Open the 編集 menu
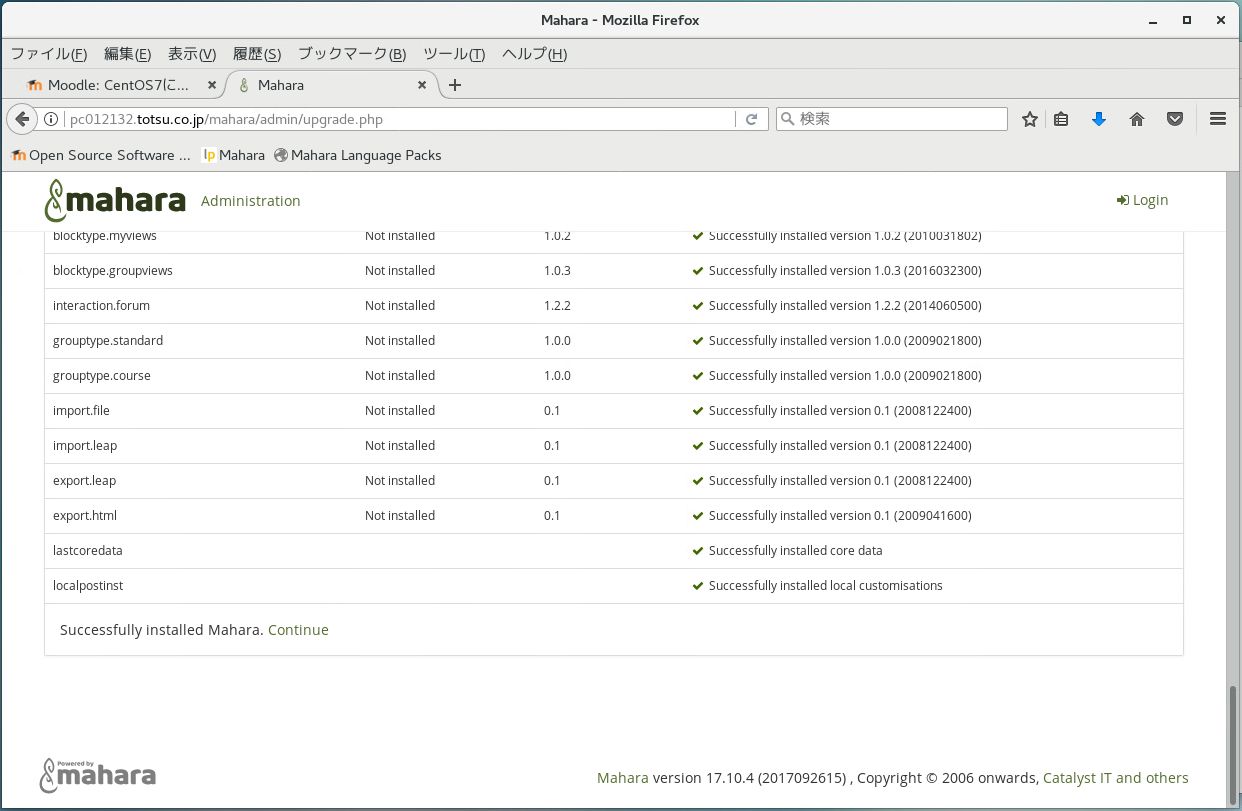 (x=127, y=54)
